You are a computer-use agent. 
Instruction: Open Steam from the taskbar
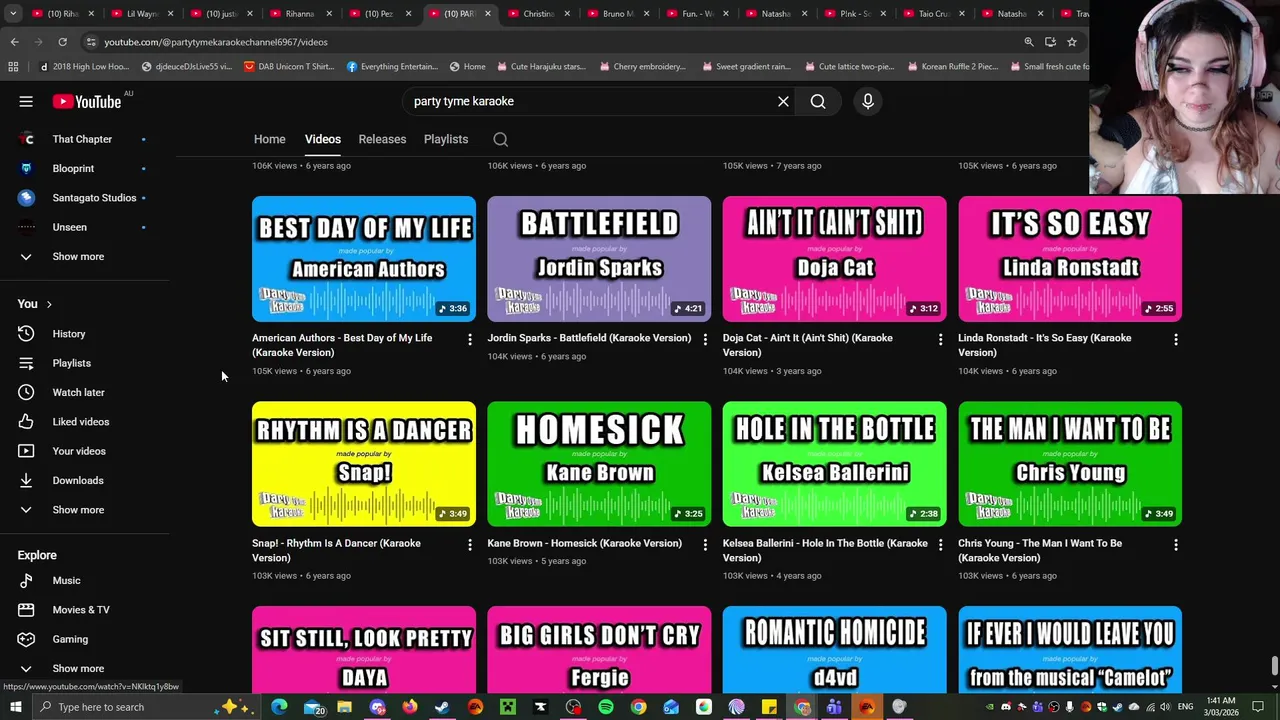coord(442,707)
